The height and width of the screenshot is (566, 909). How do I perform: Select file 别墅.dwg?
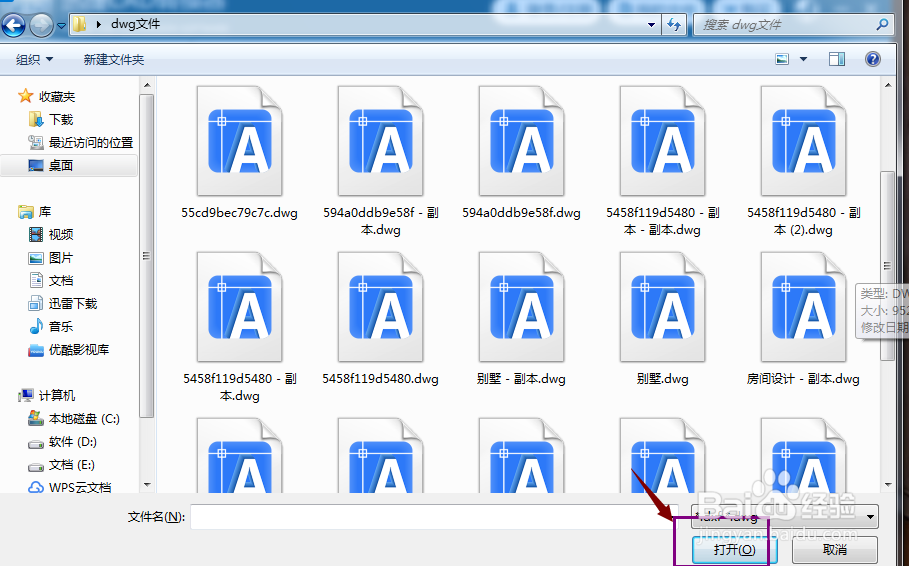coord(663,320)
